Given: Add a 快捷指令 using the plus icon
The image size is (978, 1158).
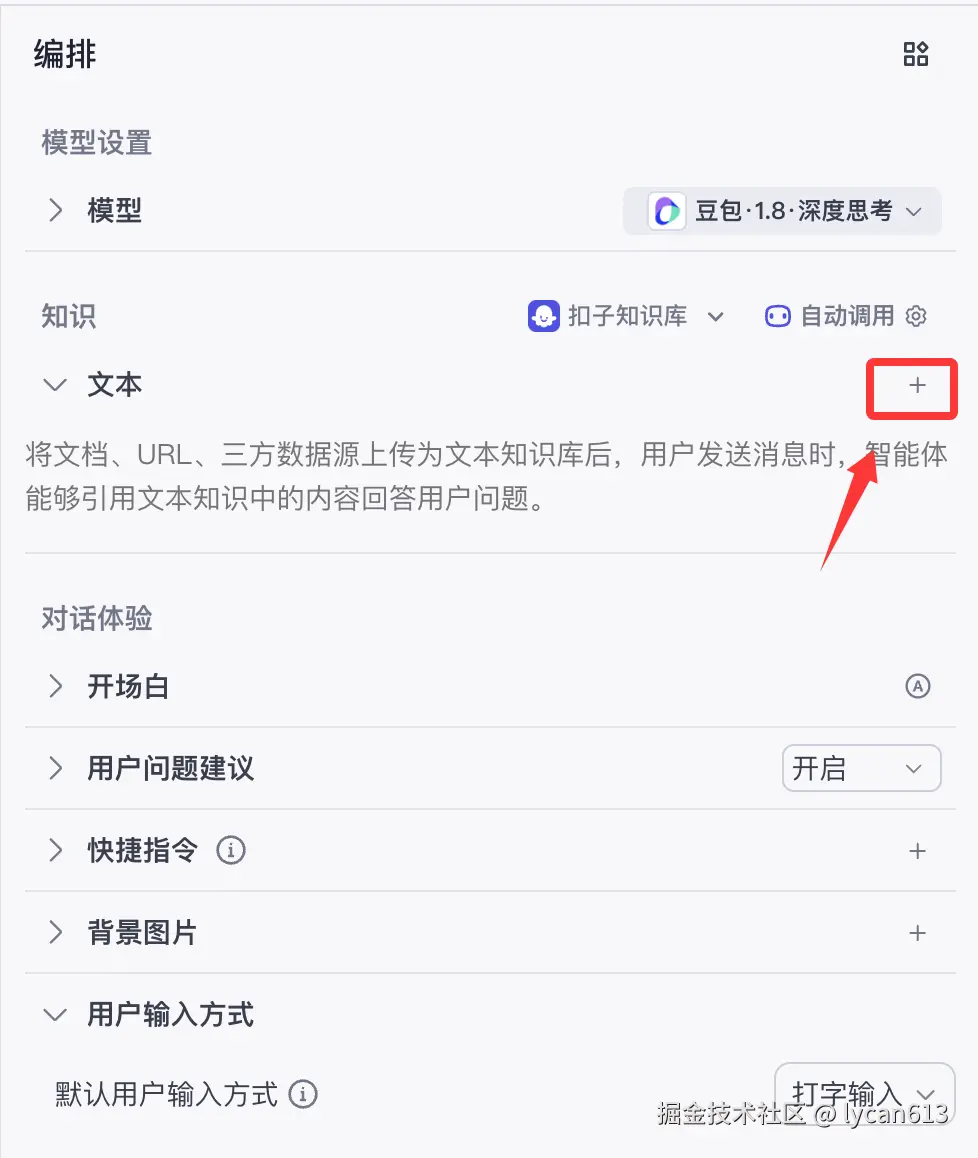Looking at the screenshot, I should (917, 851).
